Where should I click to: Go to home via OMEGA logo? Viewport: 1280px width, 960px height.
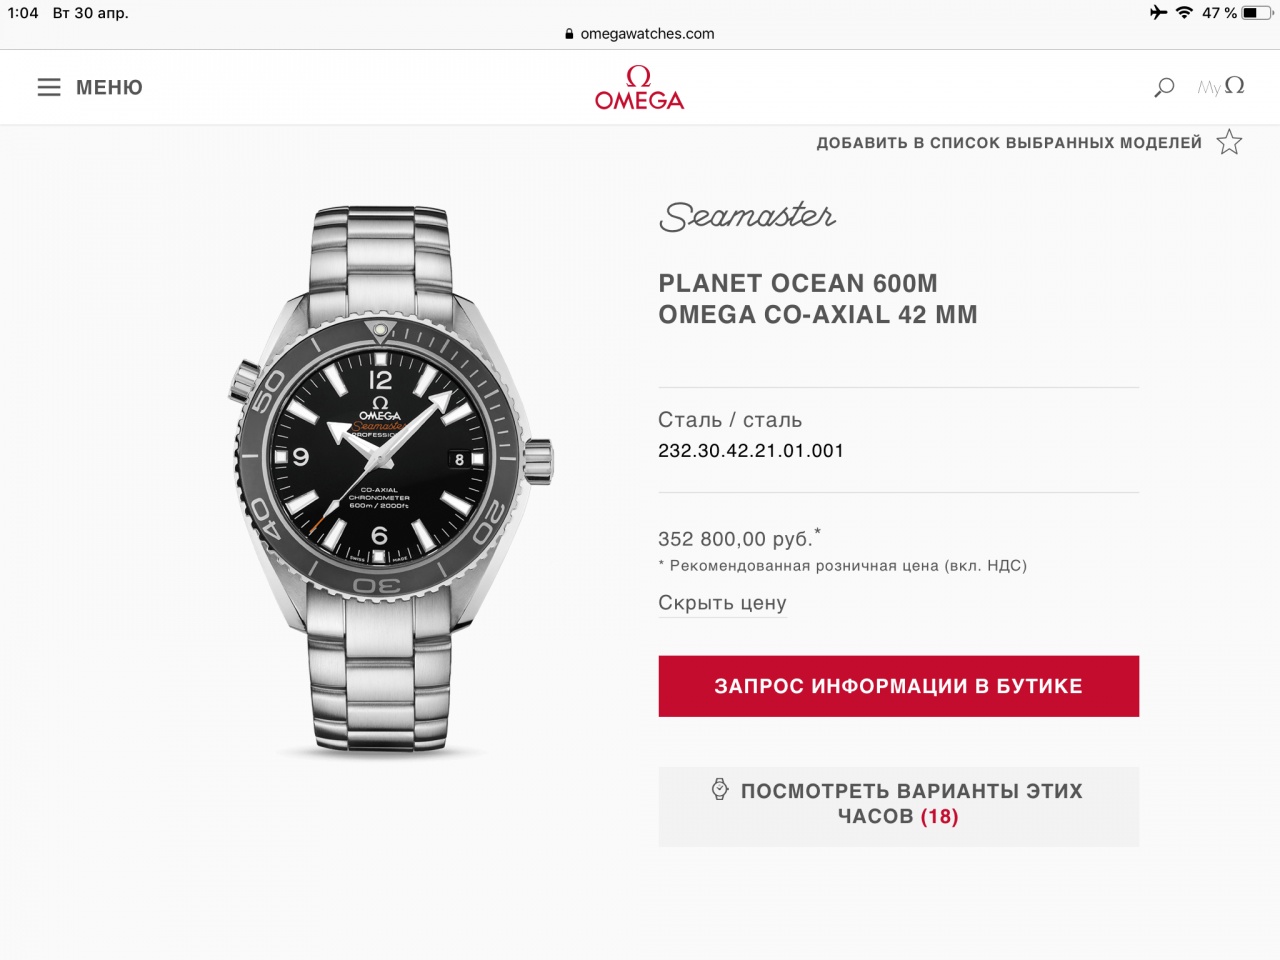(x=639, y=88)
